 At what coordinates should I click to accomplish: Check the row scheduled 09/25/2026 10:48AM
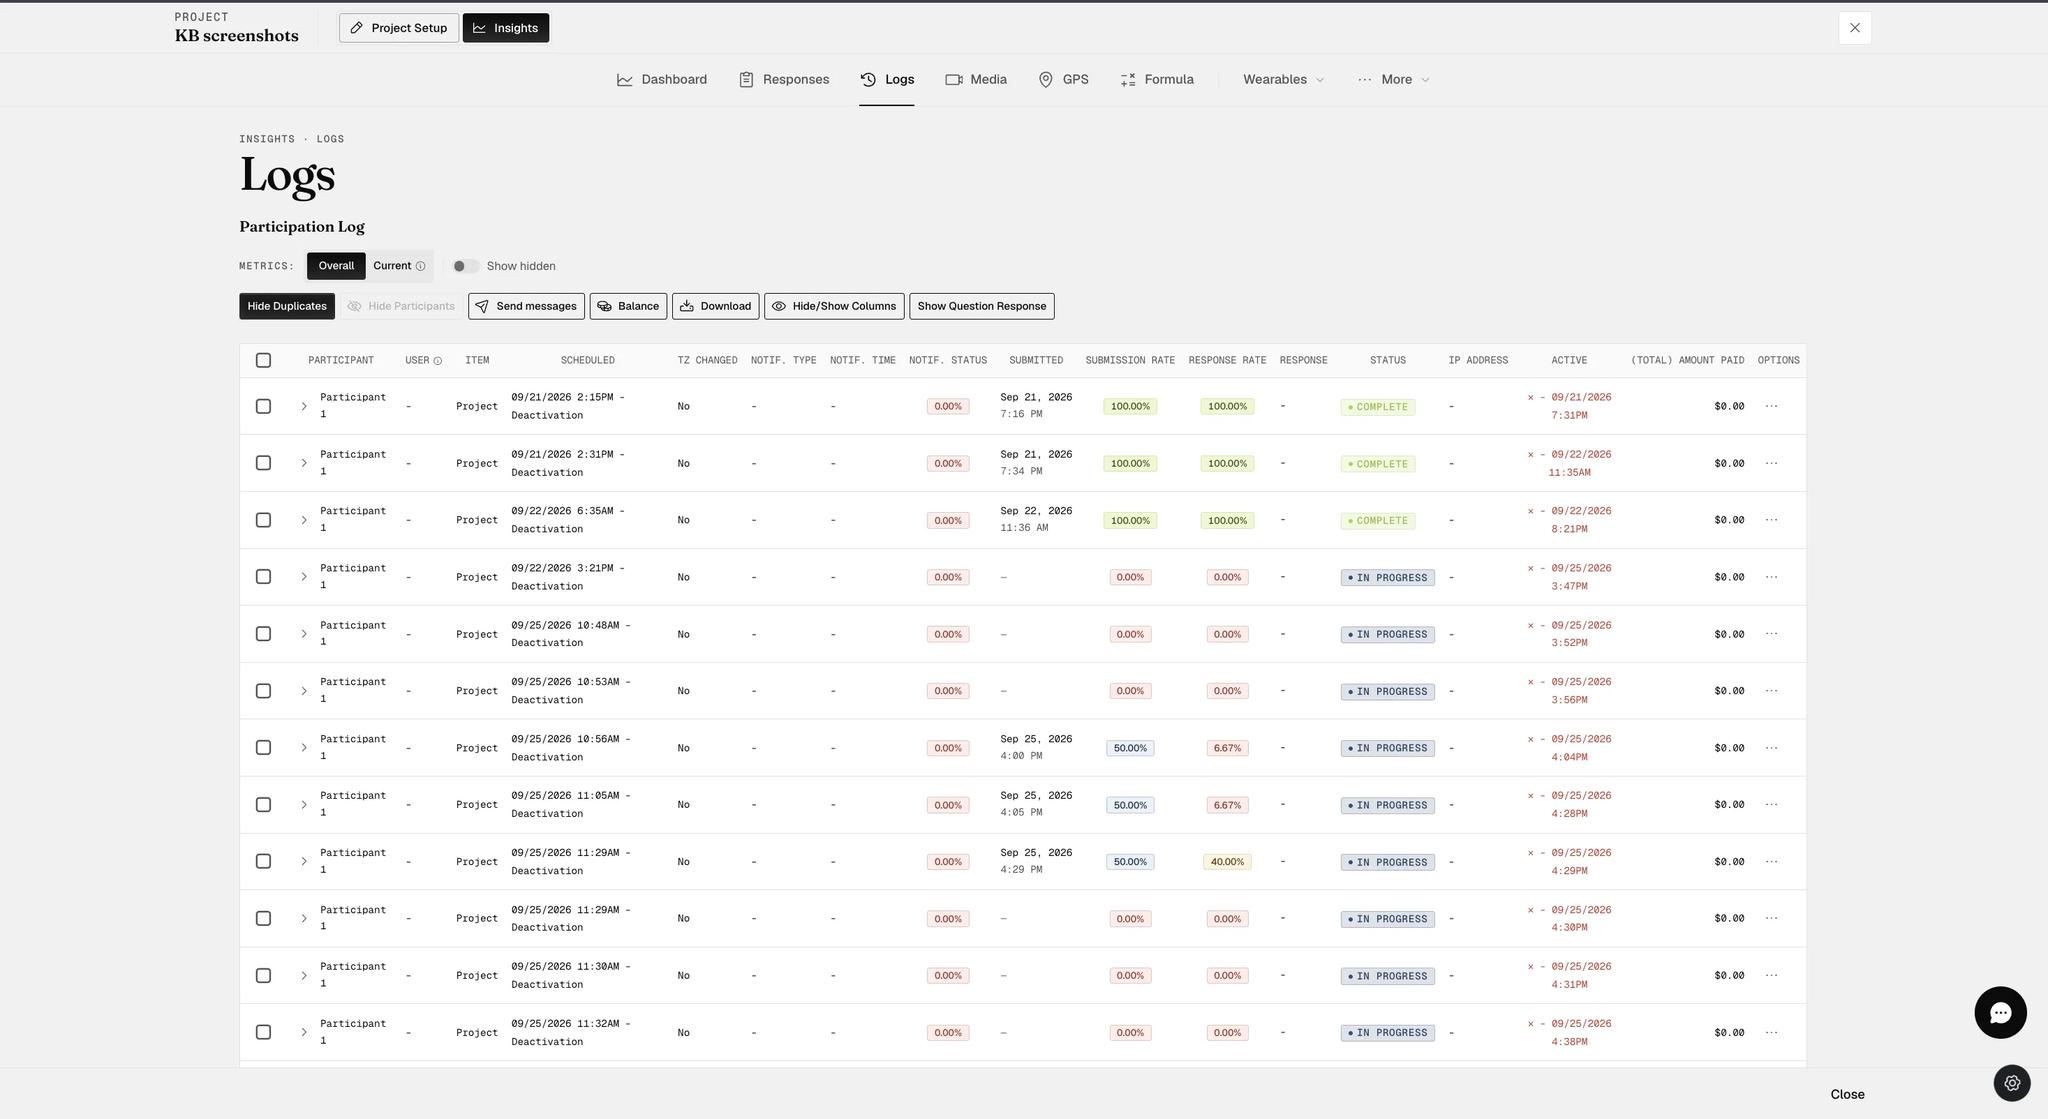pyautogui.click(x=263, y=634)
